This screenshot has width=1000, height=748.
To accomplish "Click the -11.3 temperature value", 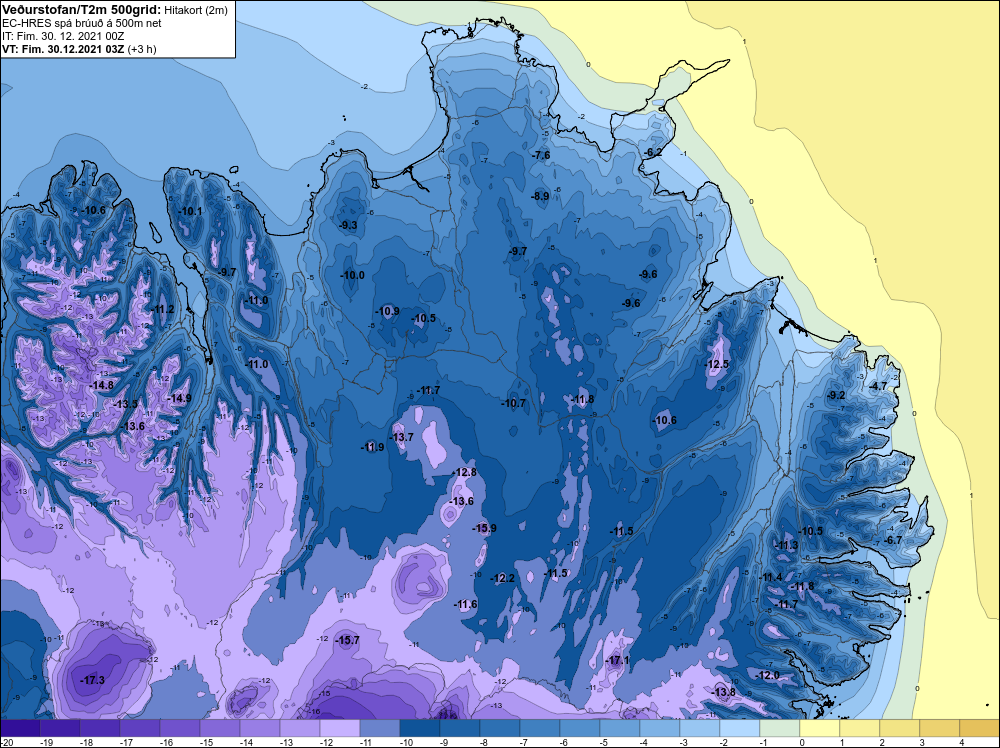I will pyautogui.click(x=786, y=545).
